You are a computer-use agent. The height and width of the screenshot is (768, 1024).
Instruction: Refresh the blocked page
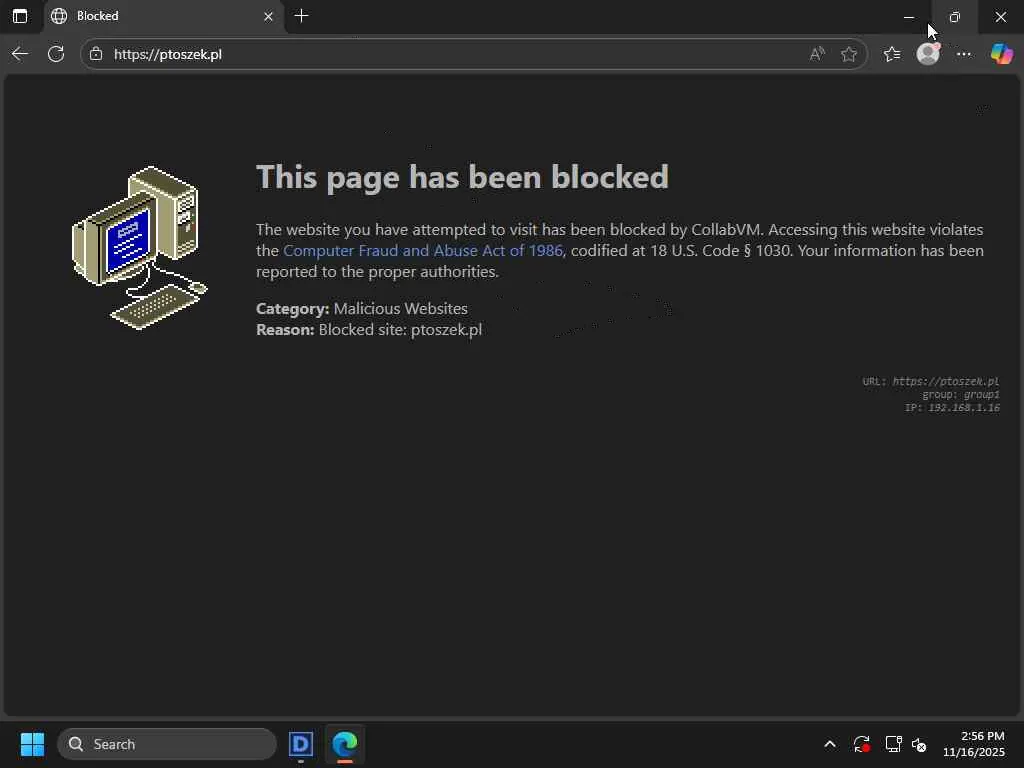click(x=56, y=54)
